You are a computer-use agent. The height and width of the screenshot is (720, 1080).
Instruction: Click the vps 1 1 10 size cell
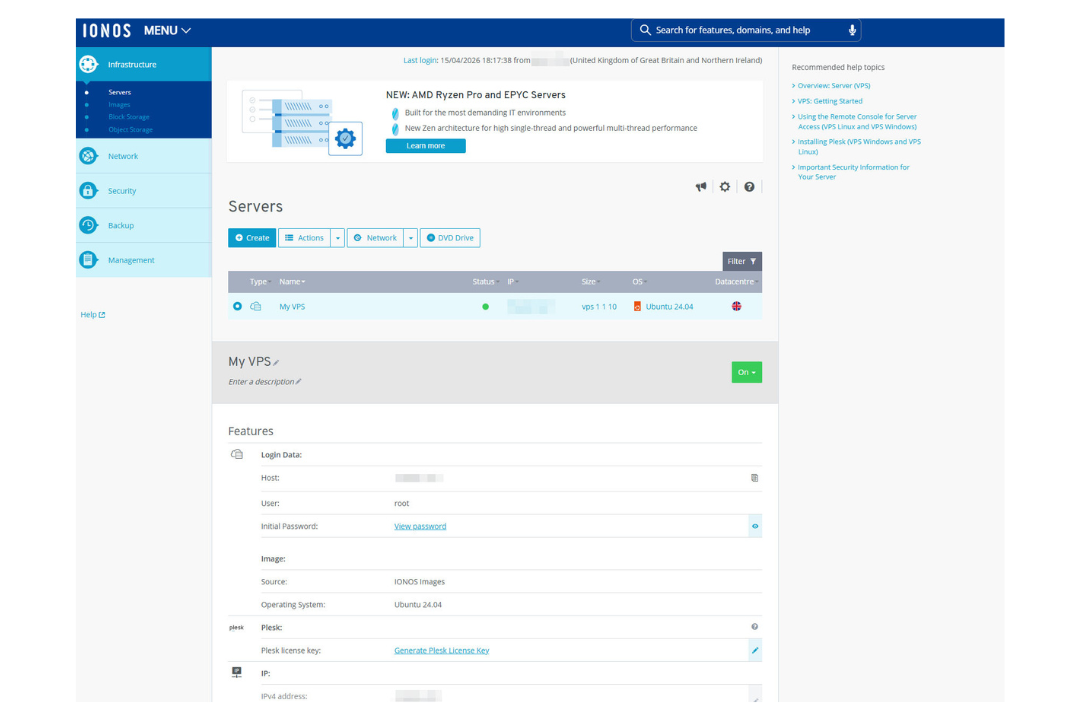[599, 307]
